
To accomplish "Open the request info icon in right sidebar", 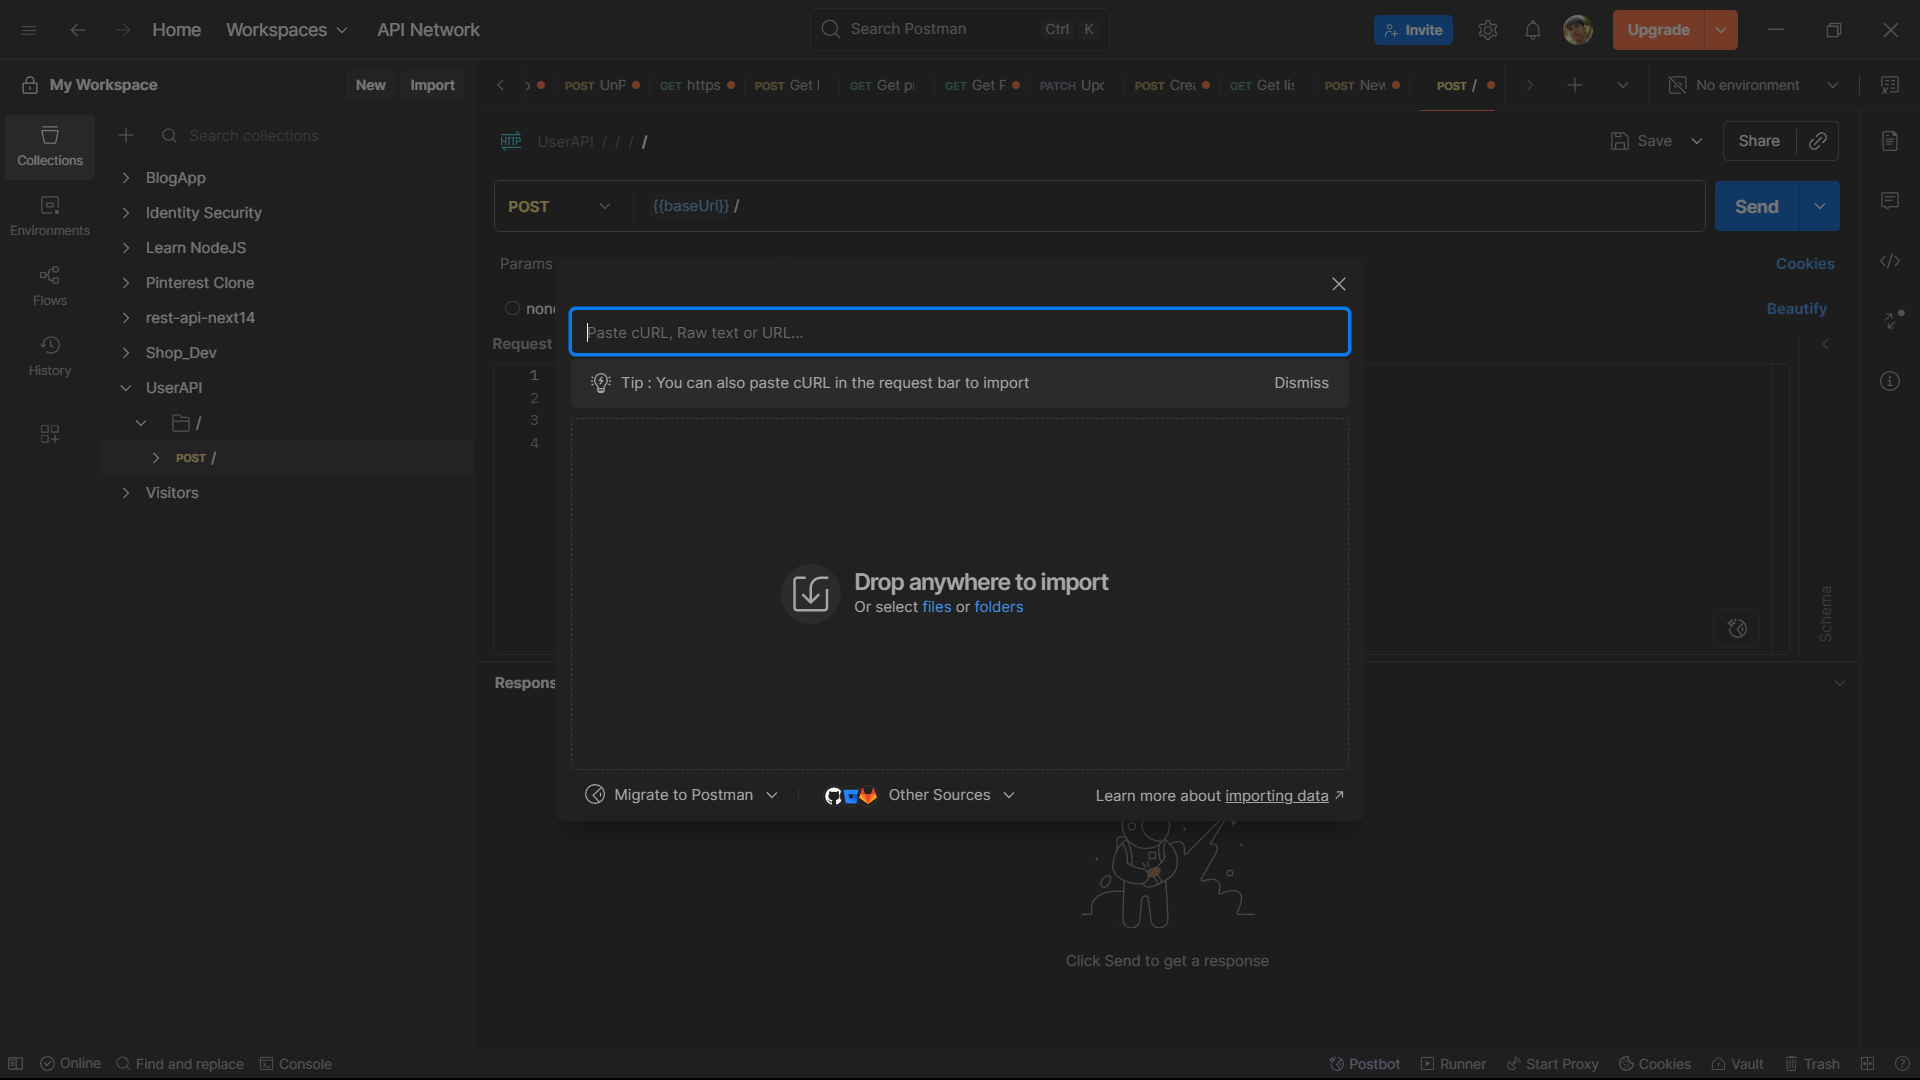I will tap(1890, 381).
